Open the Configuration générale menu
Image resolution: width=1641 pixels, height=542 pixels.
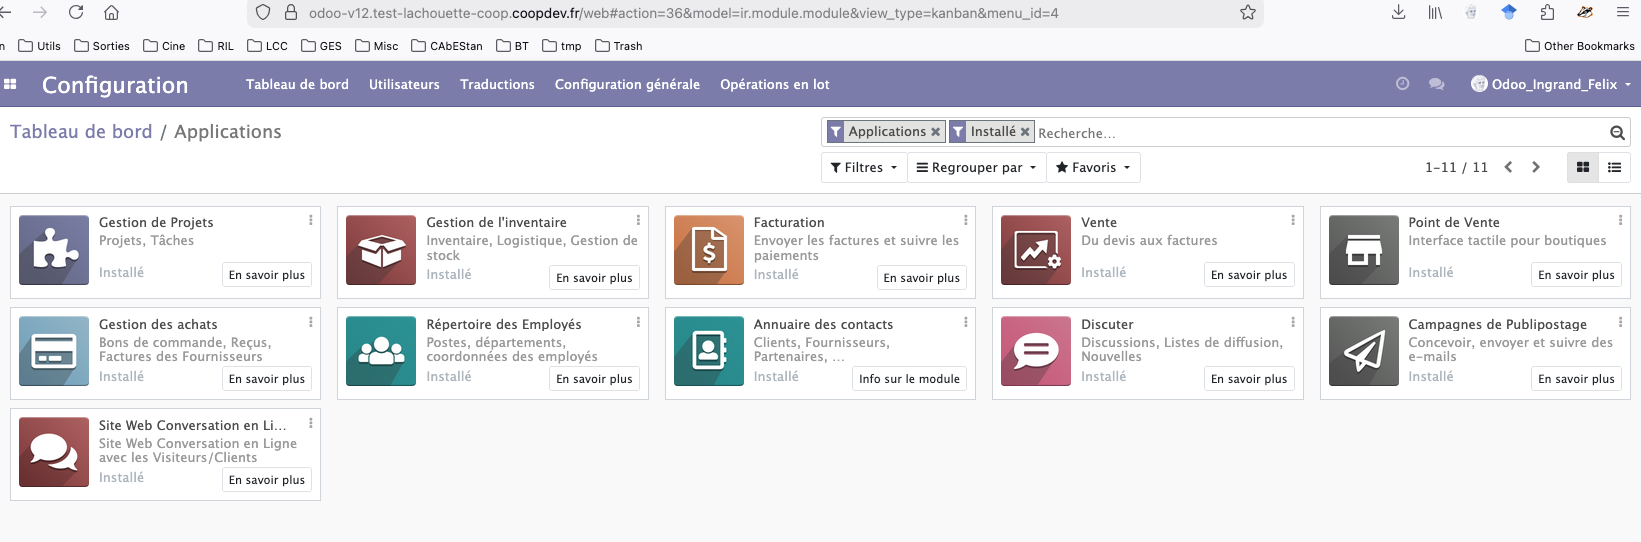click(x=627, y=85)
